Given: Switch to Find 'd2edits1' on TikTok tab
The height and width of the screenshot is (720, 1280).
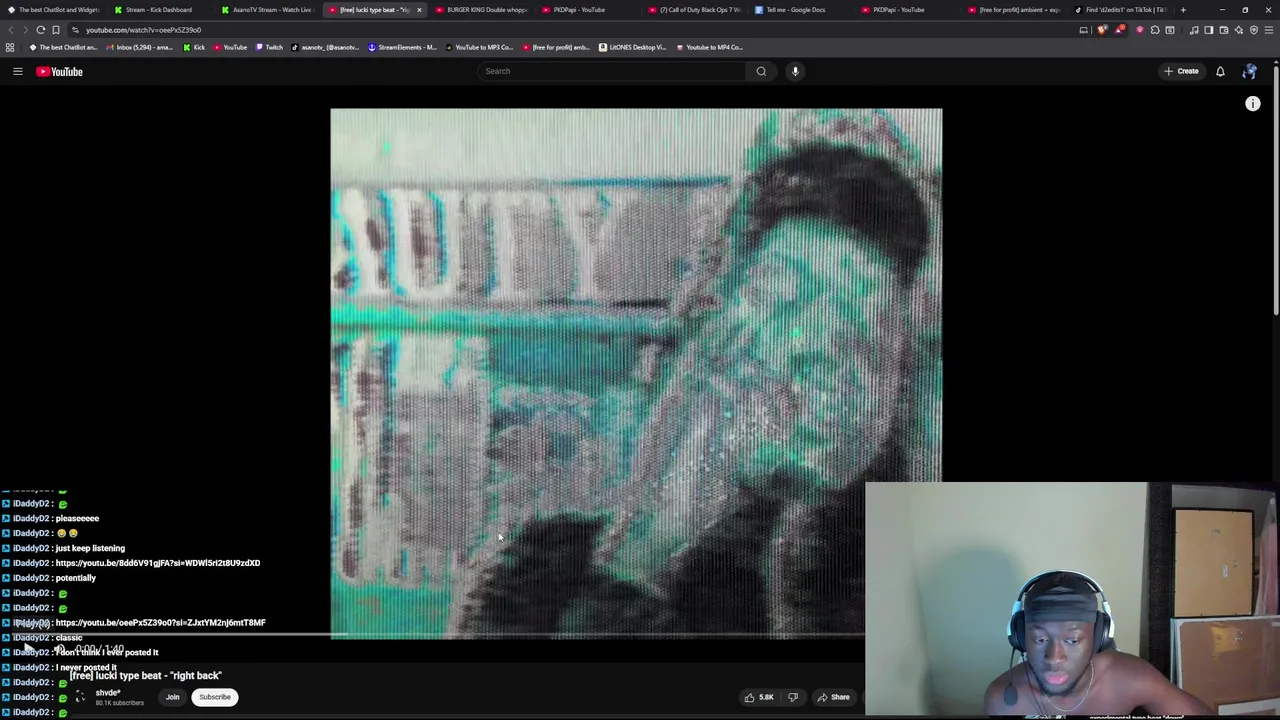Looking at the screenshot, I should pyautogui.click(x=1120, y=10).
